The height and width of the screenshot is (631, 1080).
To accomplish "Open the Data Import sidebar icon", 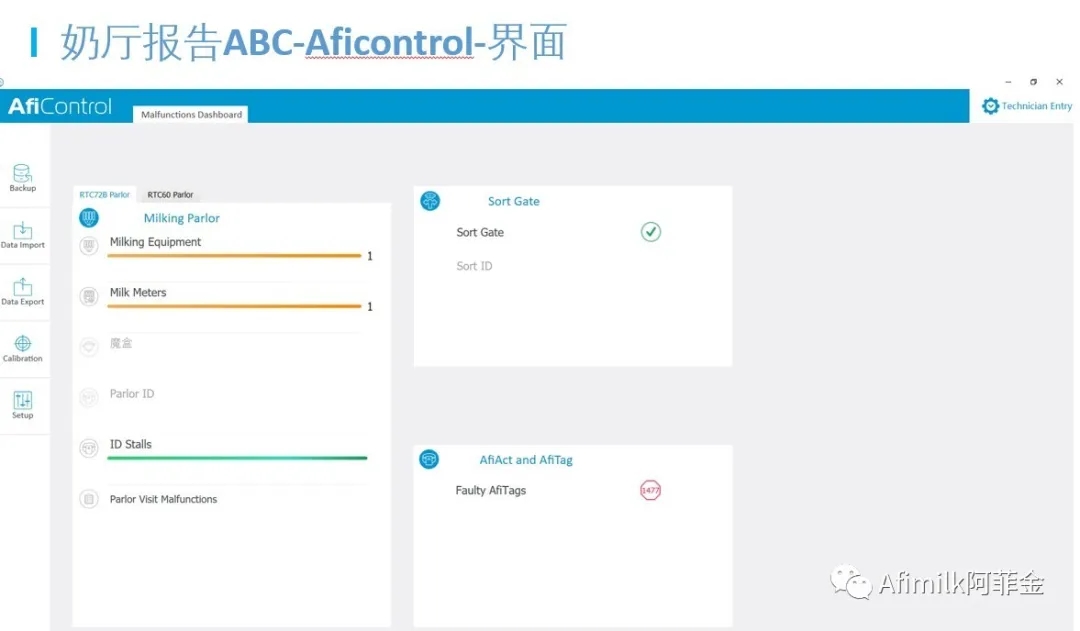I will coord(22,230).
